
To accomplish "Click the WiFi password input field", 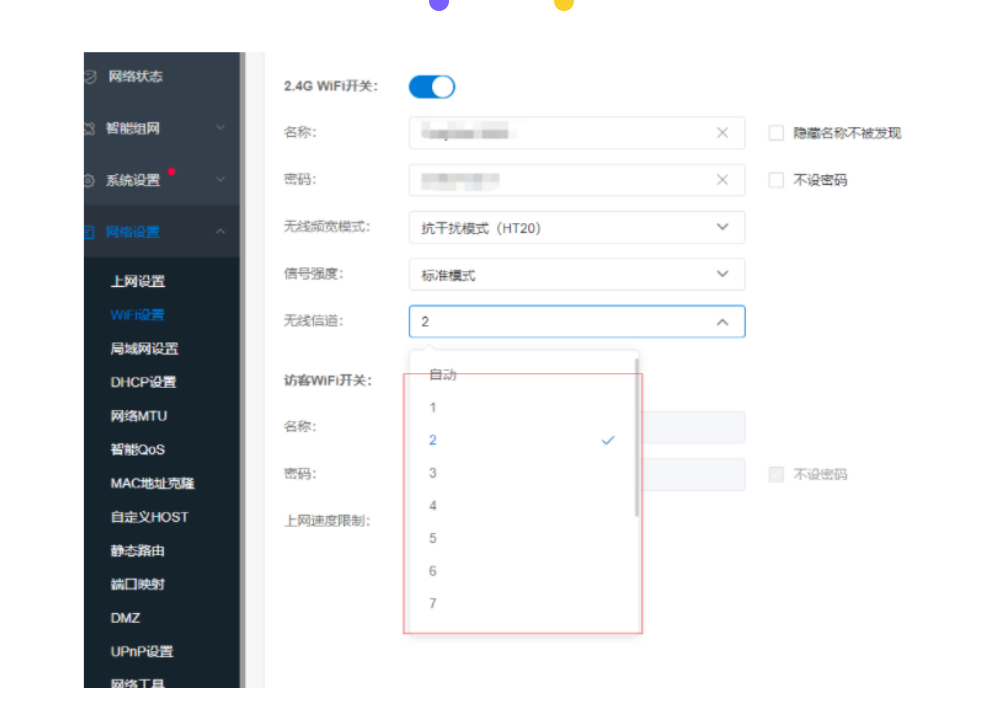I will click(577, 180).
